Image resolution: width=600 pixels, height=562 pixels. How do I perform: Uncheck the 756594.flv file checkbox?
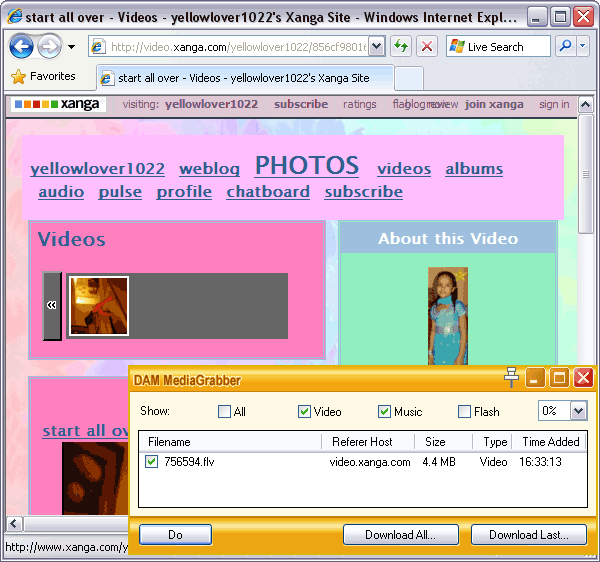click(152, 461)
